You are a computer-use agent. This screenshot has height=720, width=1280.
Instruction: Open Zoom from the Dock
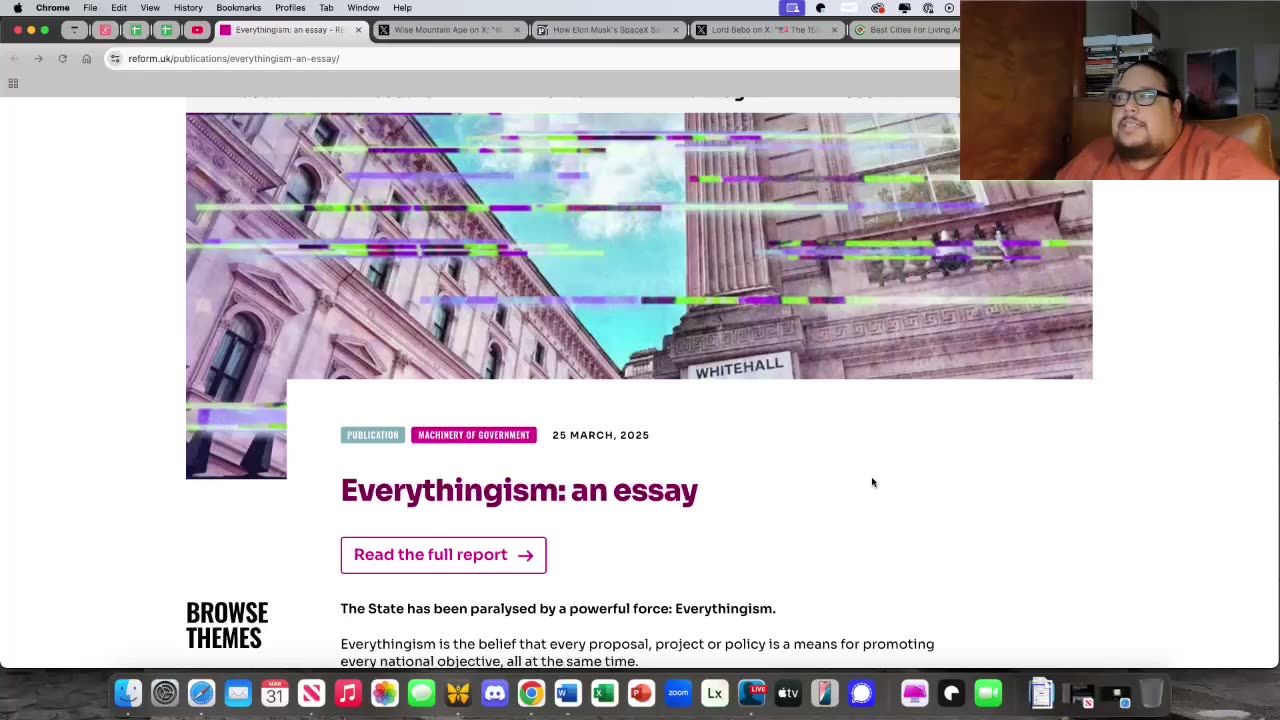click(678, 693)
